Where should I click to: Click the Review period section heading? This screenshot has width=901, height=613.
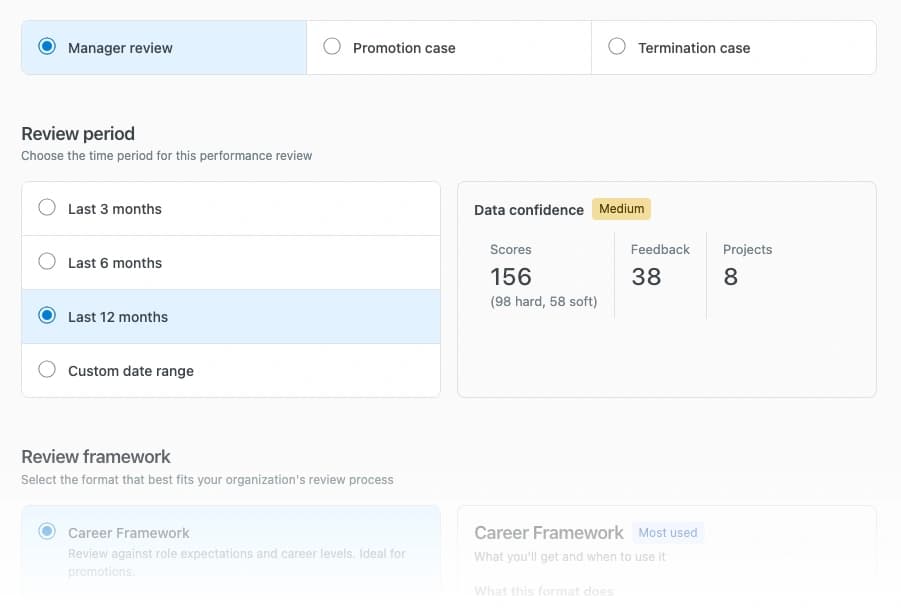[x=78, y=133]
